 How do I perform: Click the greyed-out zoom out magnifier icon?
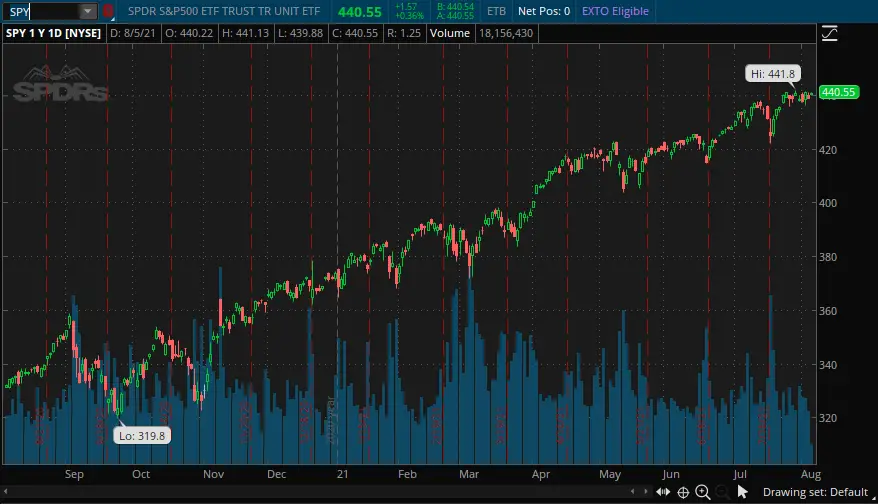pyautogui.click(x=722, y=492)
